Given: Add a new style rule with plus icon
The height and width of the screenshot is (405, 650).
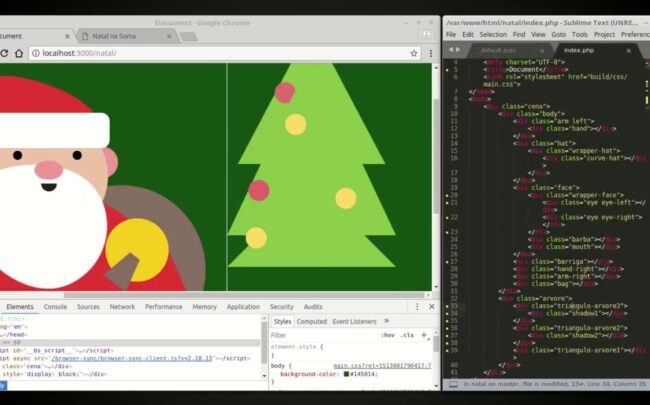Looking at the screenshot, I should click(424, 335).
